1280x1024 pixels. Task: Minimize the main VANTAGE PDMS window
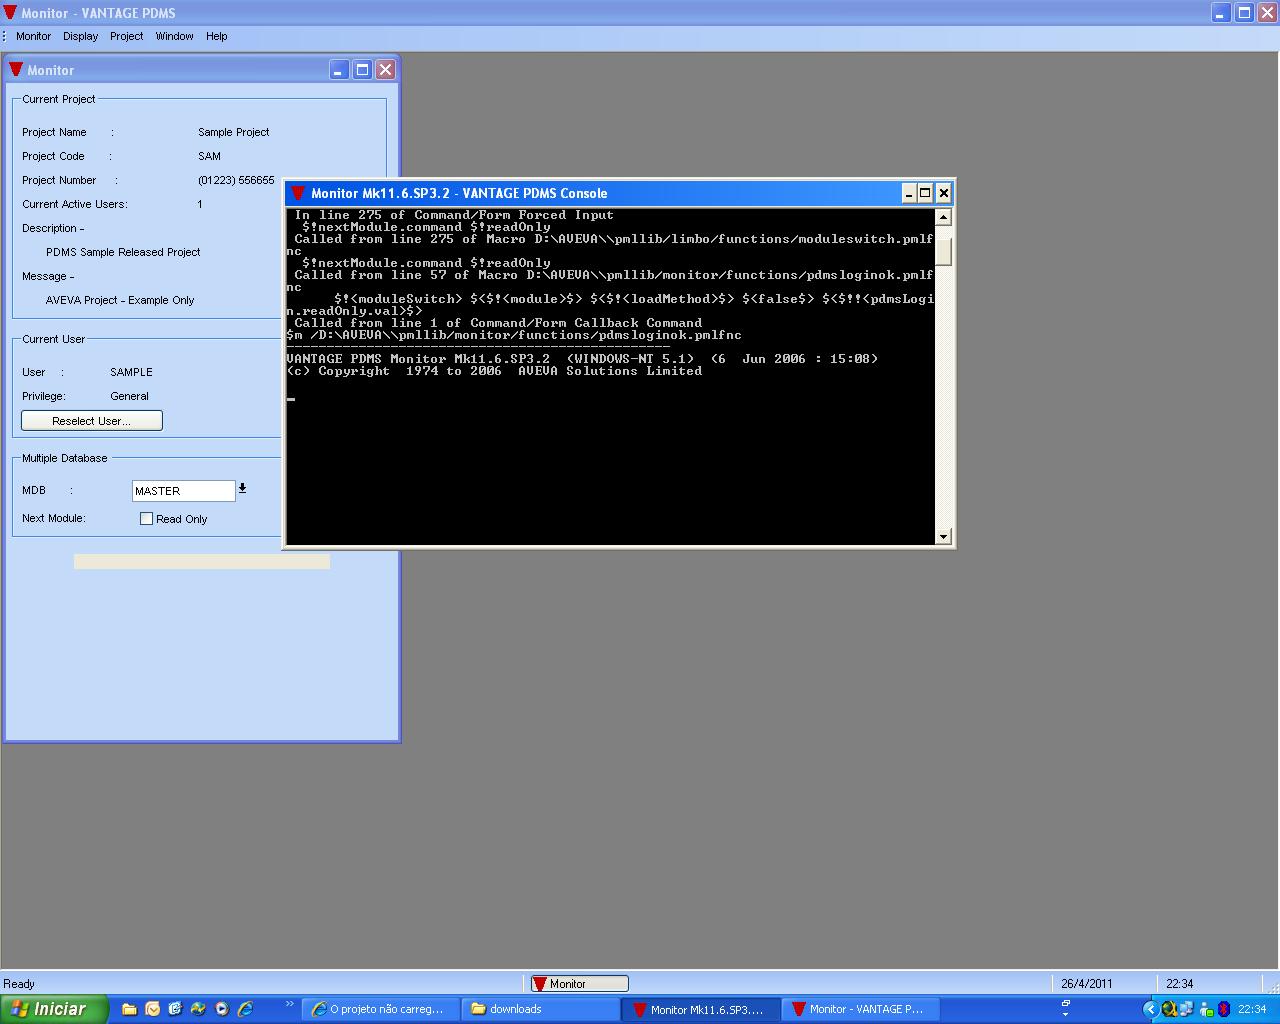1222,13
